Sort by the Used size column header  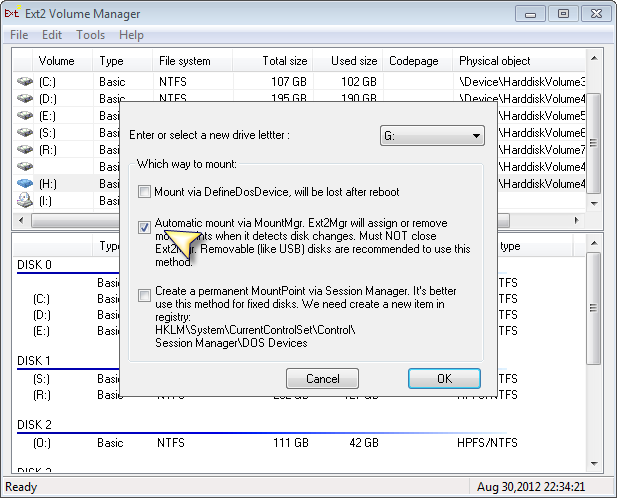pos(347,61)
